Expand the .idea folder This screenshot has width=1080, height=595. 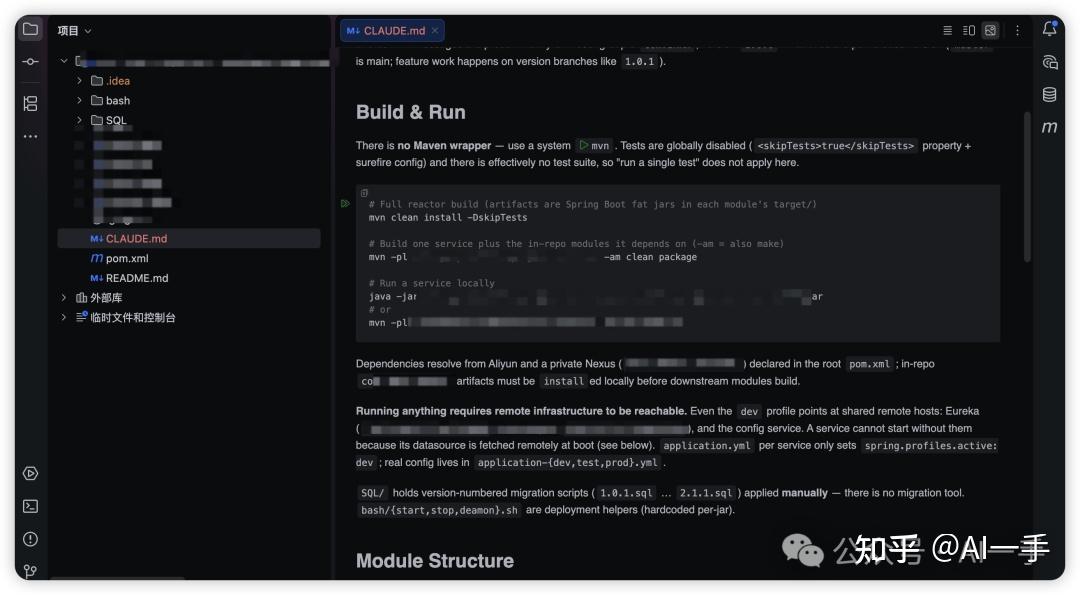(x=79, y=81)
